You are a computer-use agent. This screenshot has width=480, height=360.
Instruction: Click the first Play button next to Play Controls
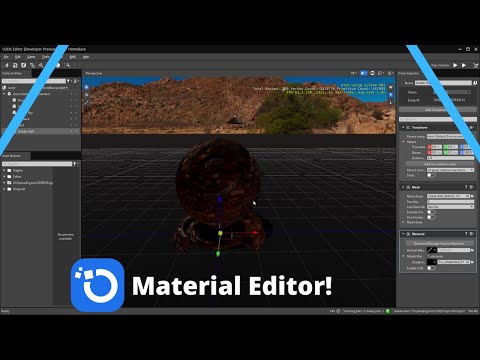click(x=455, y=65)
